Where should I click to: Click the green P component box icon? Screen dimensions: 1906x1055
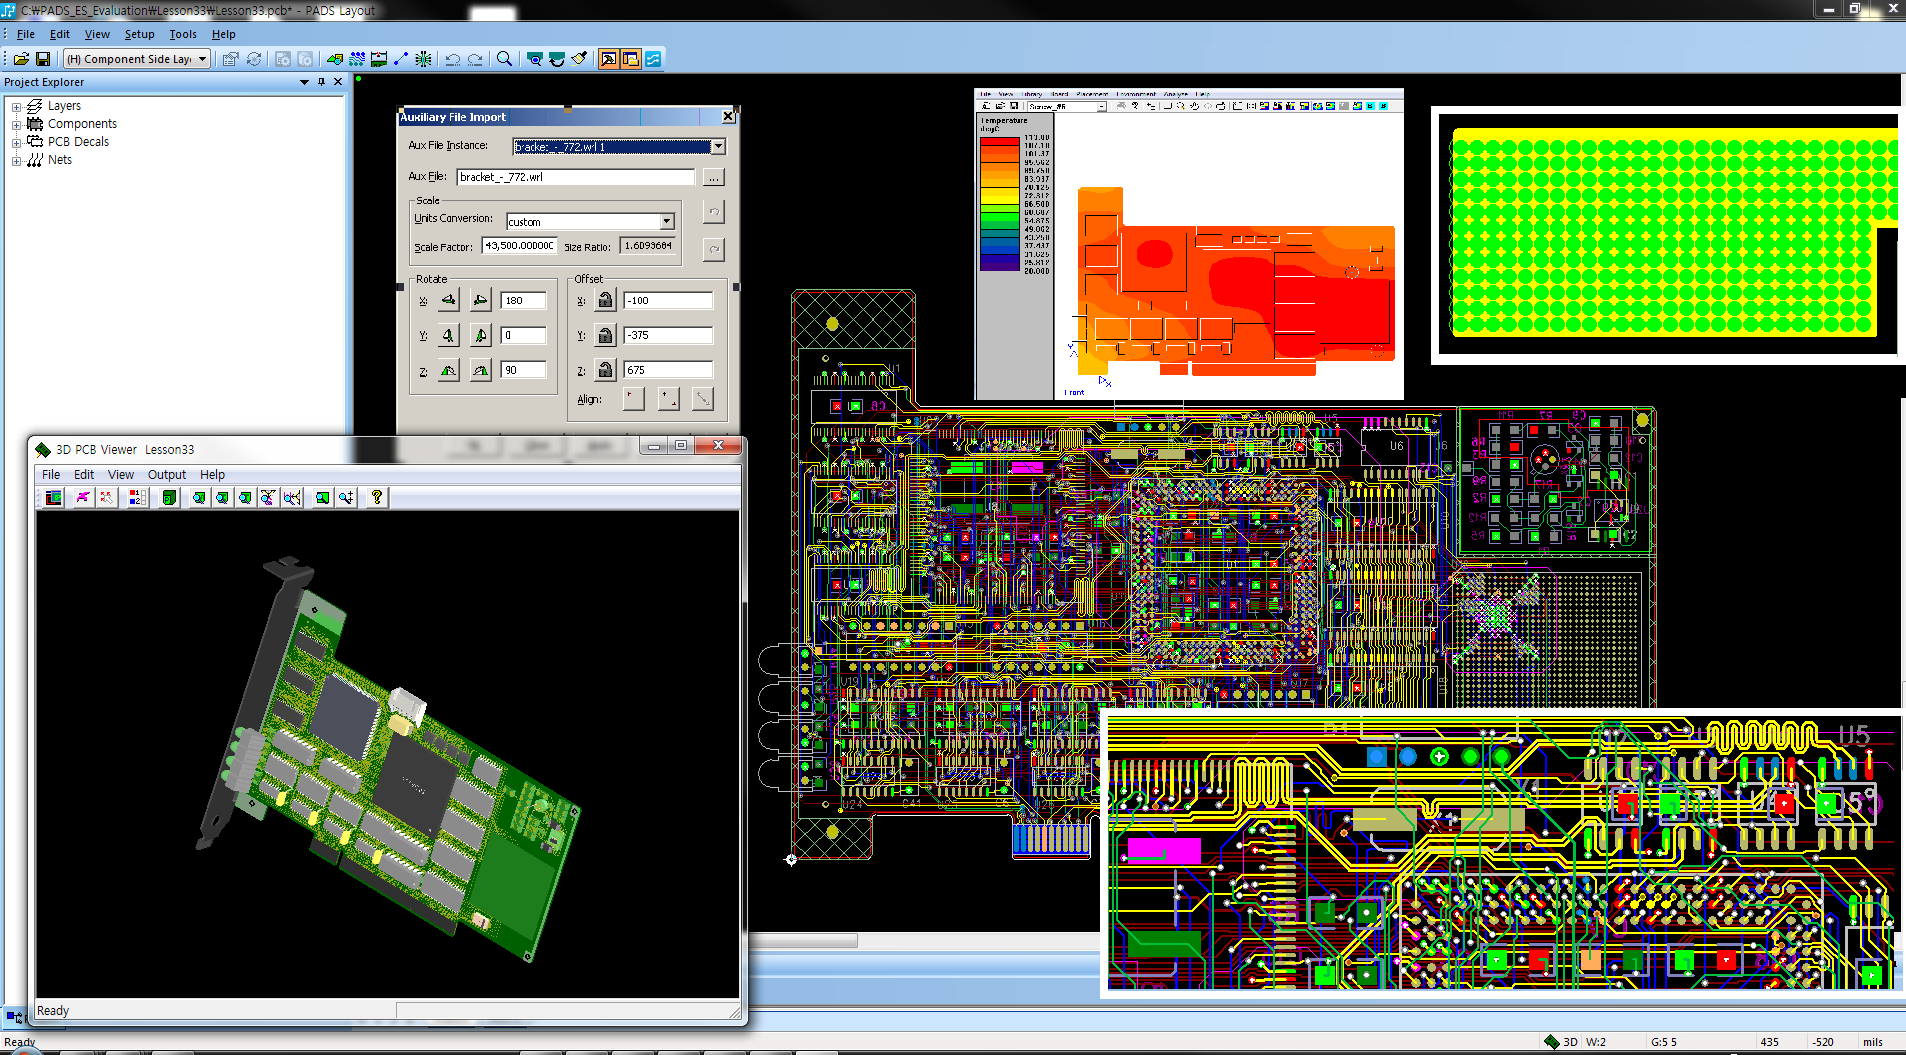click(x=169, y=497)
